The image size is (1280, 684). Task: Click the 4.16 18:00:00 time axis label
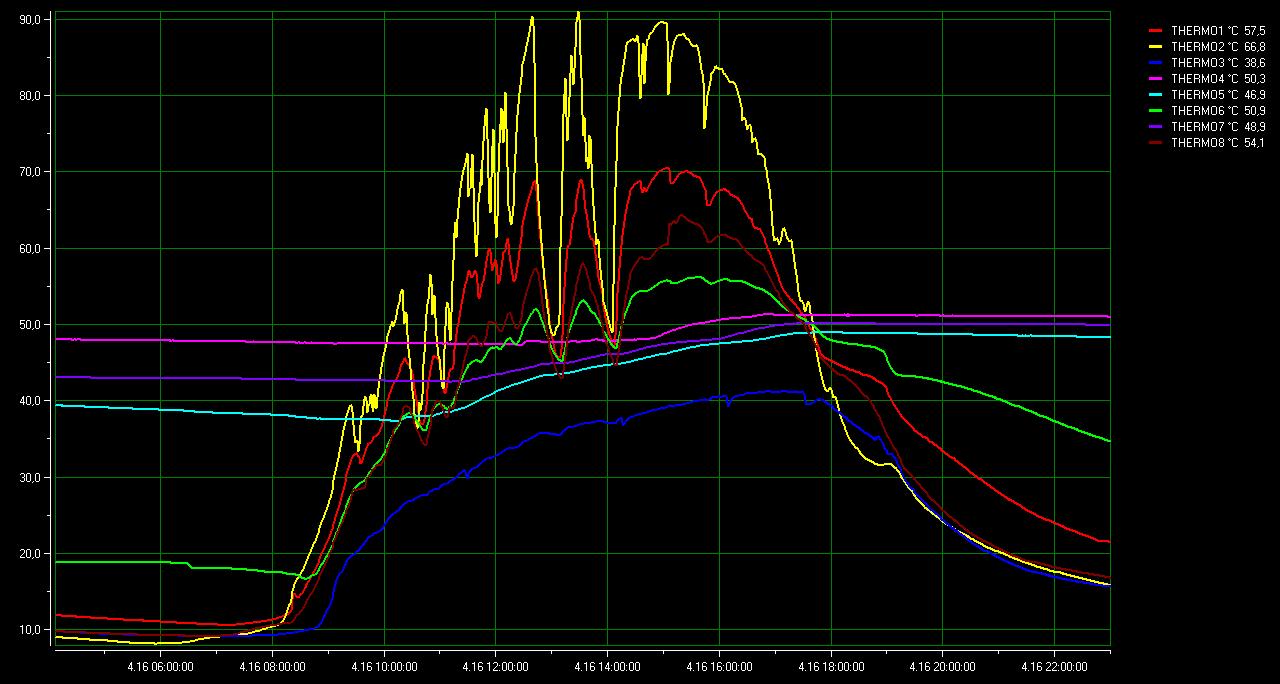coord(830,665)
